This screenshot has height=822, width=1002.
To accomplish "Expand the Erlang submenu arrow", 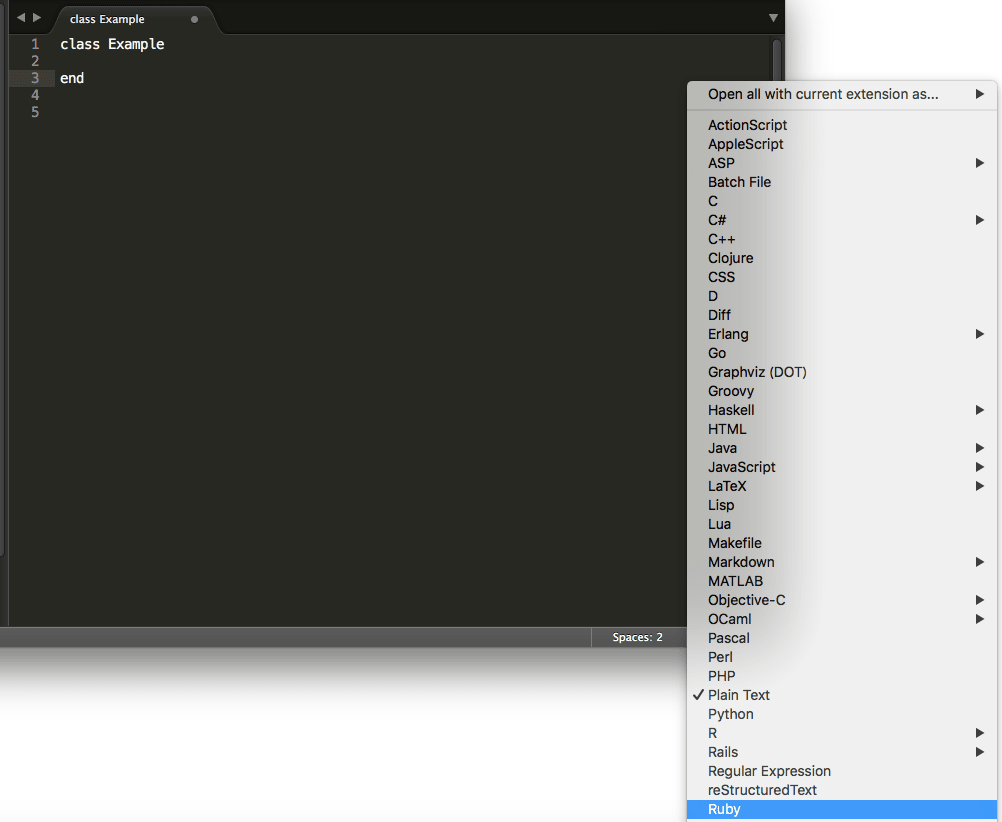I will pos(980,334).
